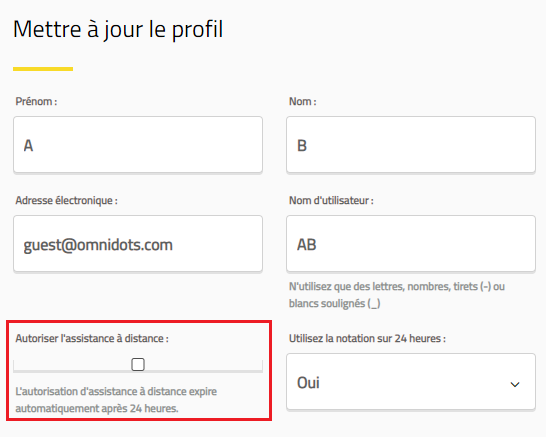Click the Prénom label
This screenshot has width=546, height=437.
coord(36,101)
